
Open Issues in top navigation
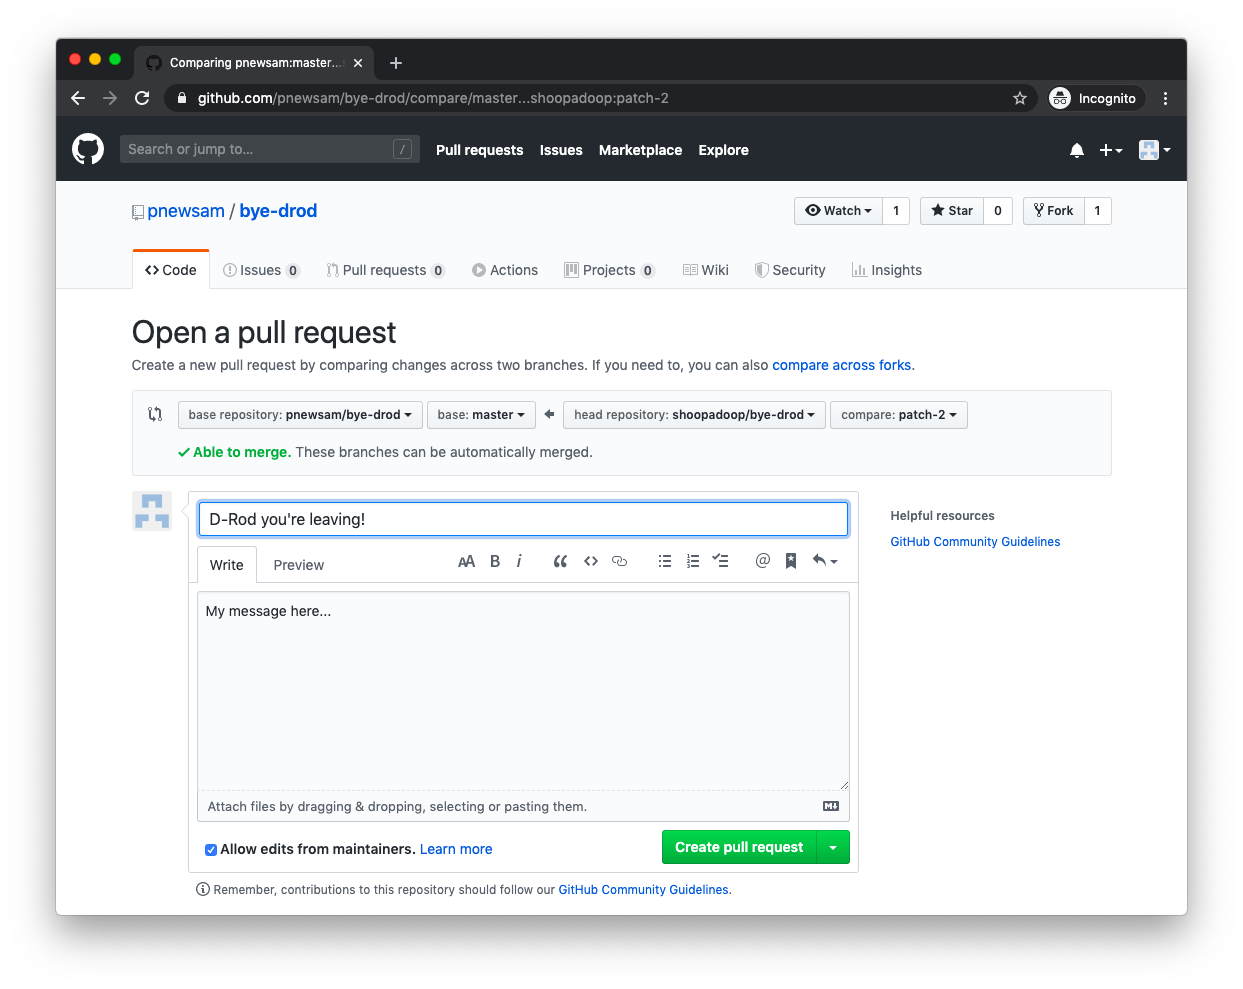pyautogui.click(x=561, y=150)
